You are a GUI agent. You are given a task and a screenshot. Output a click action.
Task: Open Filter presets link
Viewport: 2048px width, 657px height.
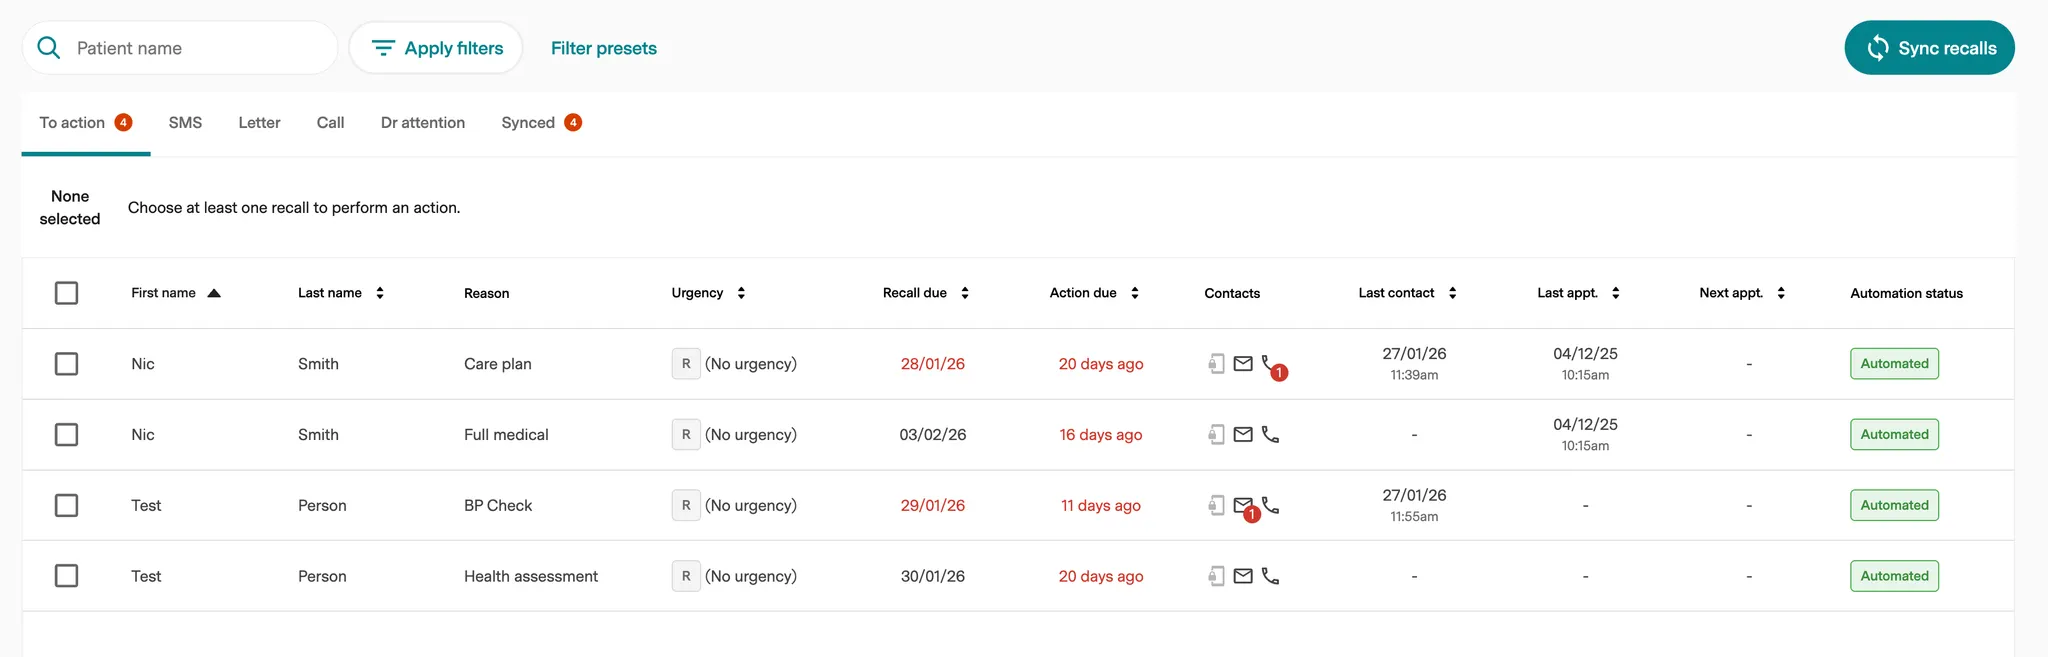tap(603, 48)
